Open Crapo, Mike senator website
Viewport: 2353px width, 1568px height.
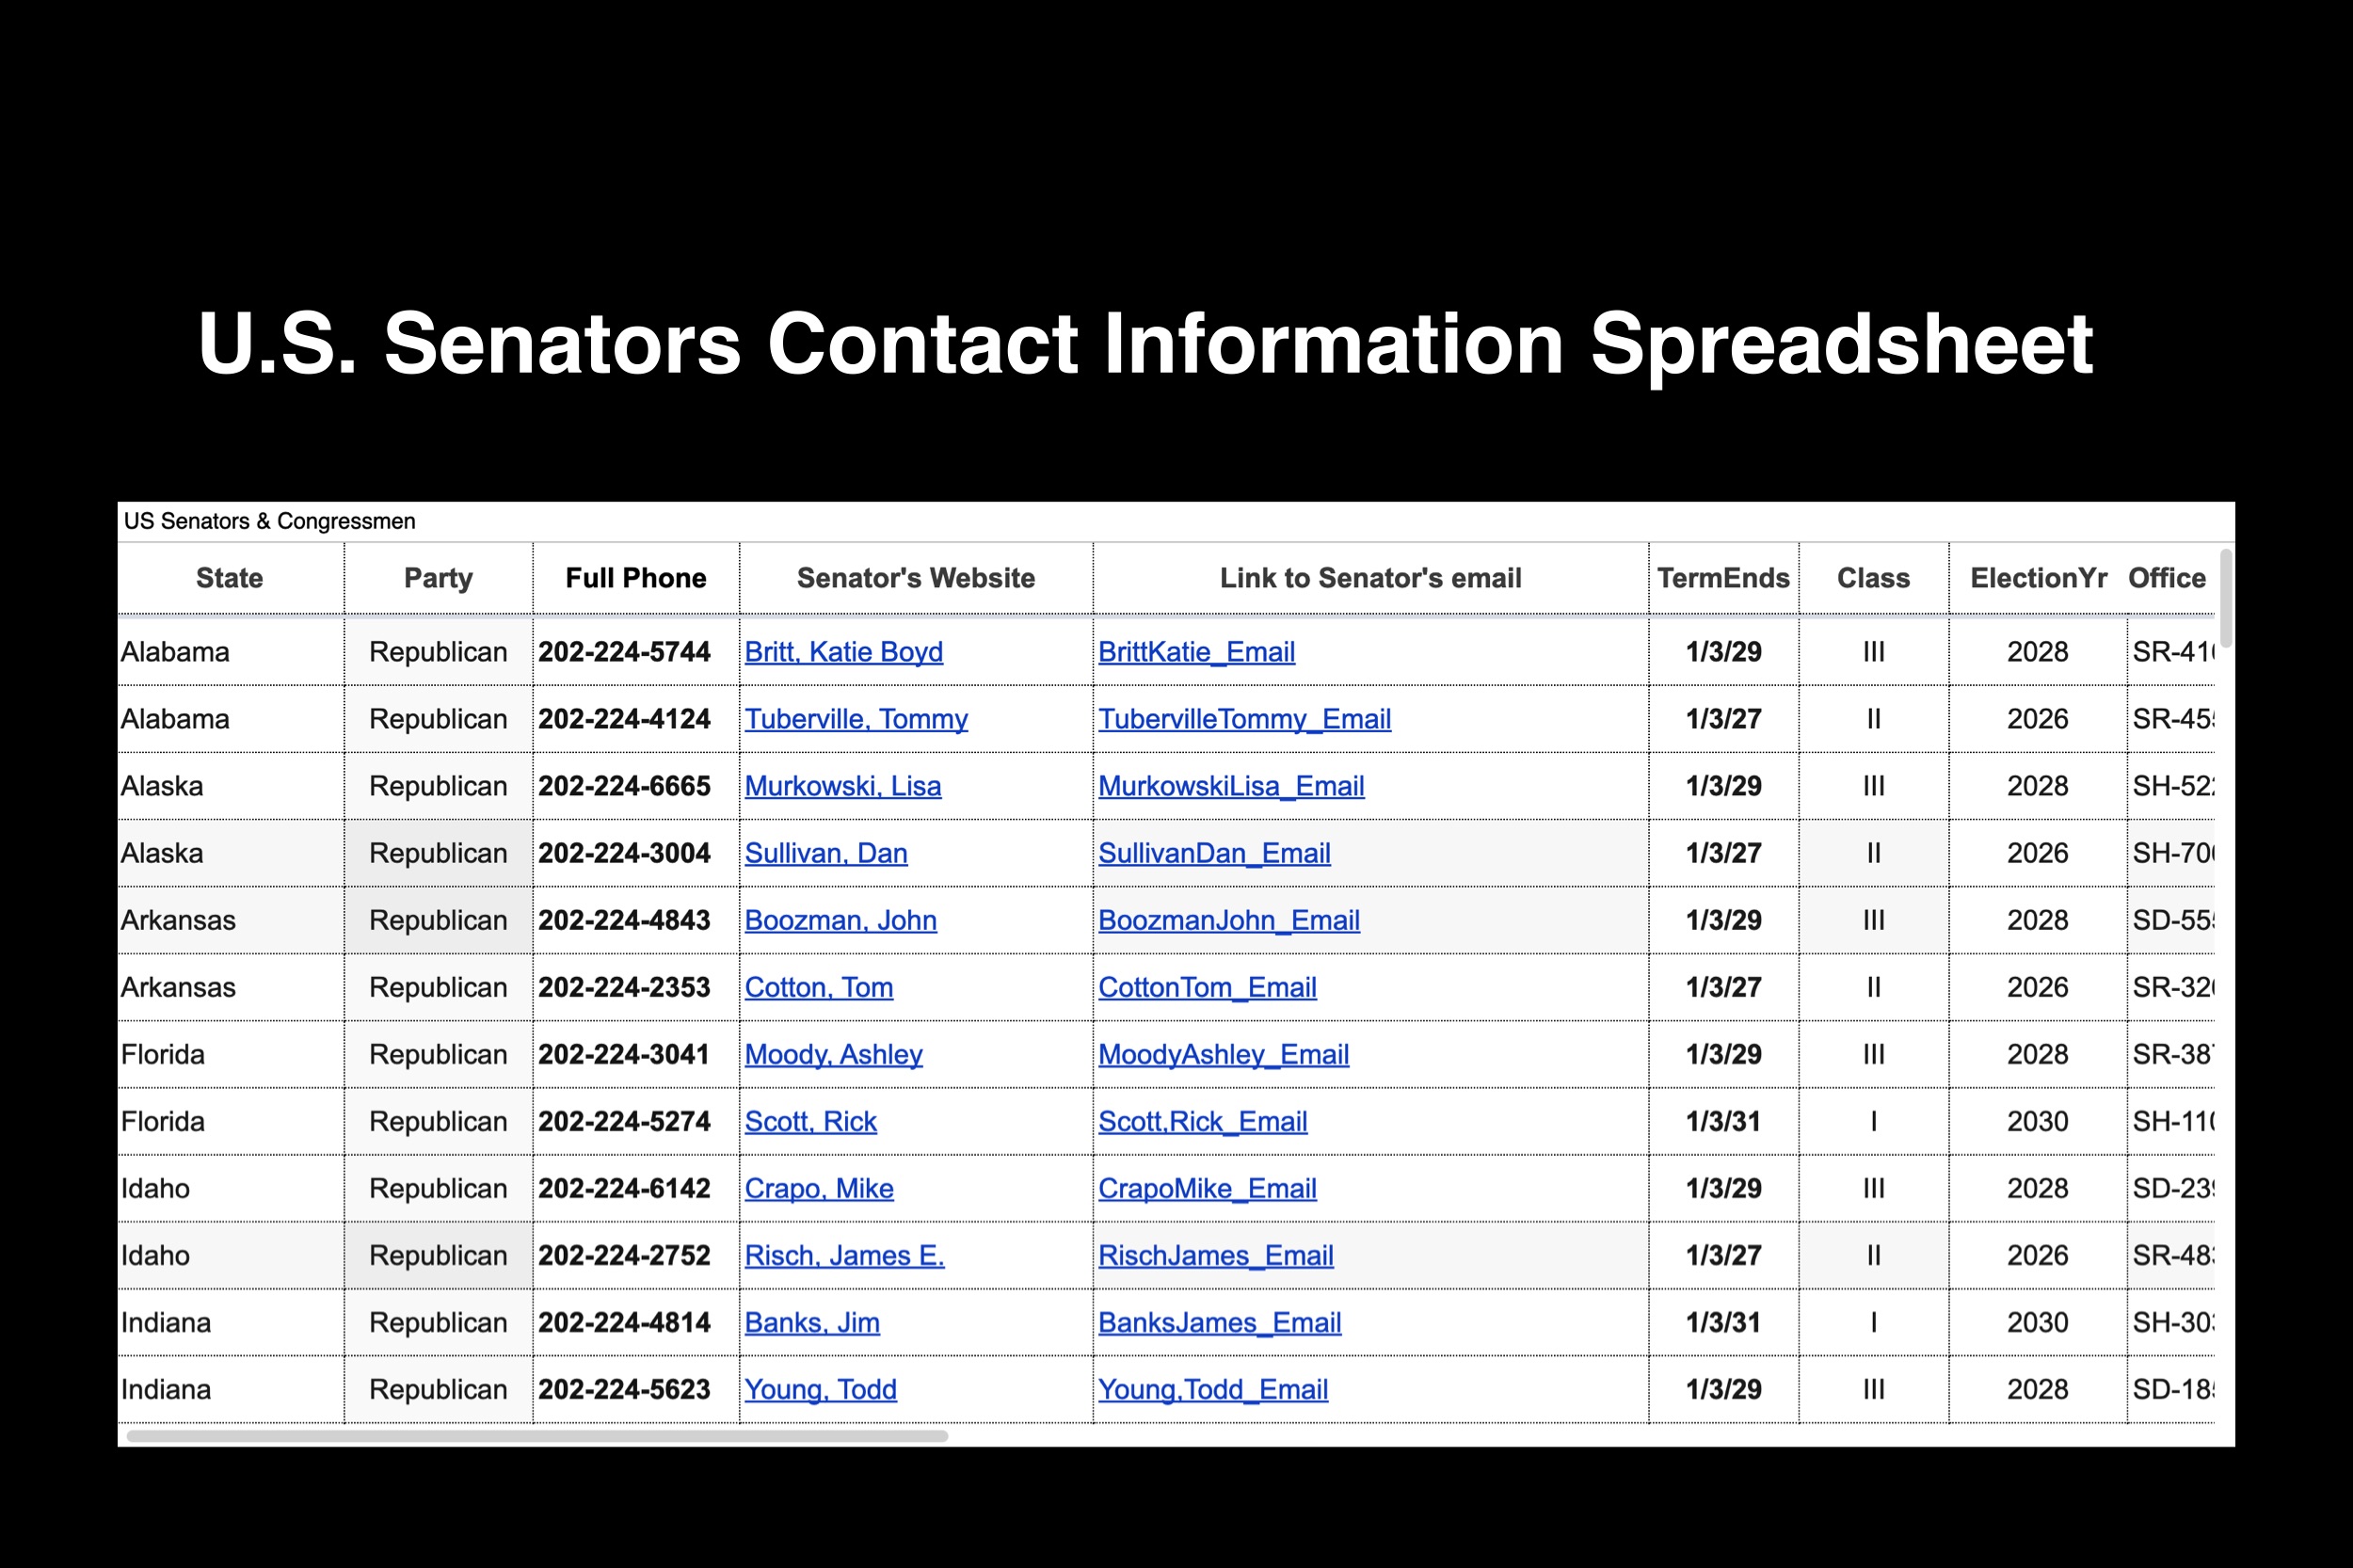[818, 1188]
